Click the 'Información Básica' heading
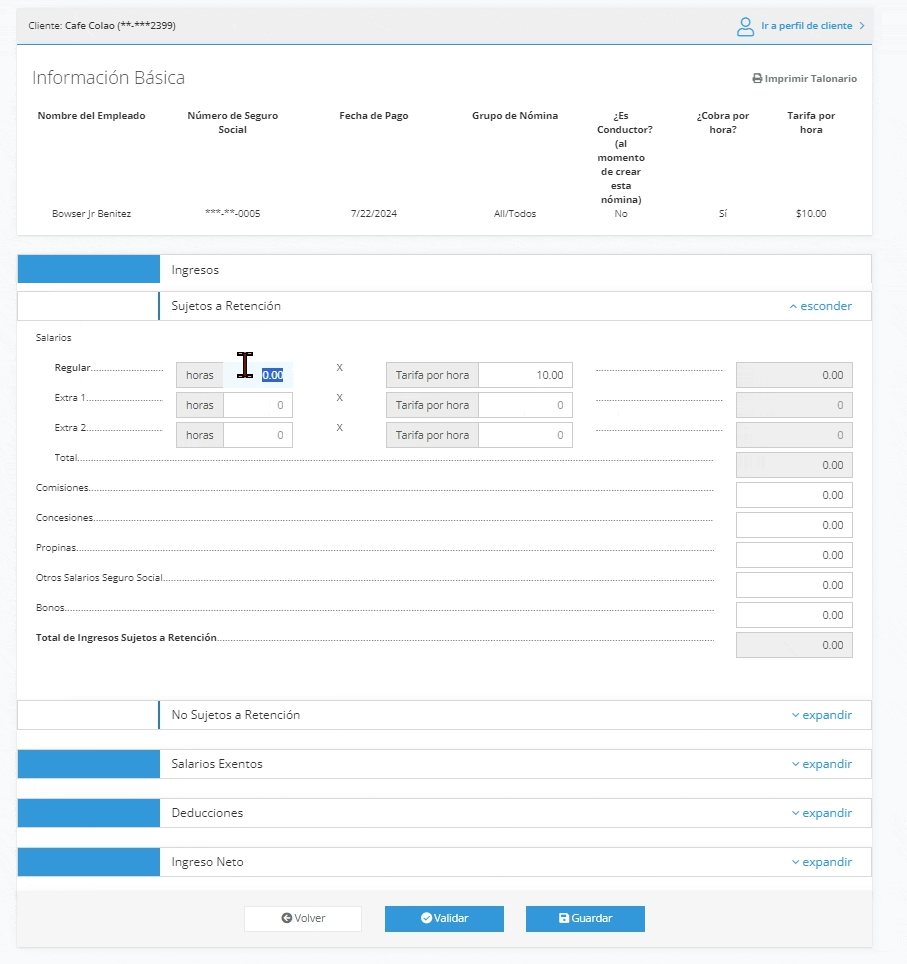Image resolution: width=907 pixels, height=964 pixels. coord(108,77)
